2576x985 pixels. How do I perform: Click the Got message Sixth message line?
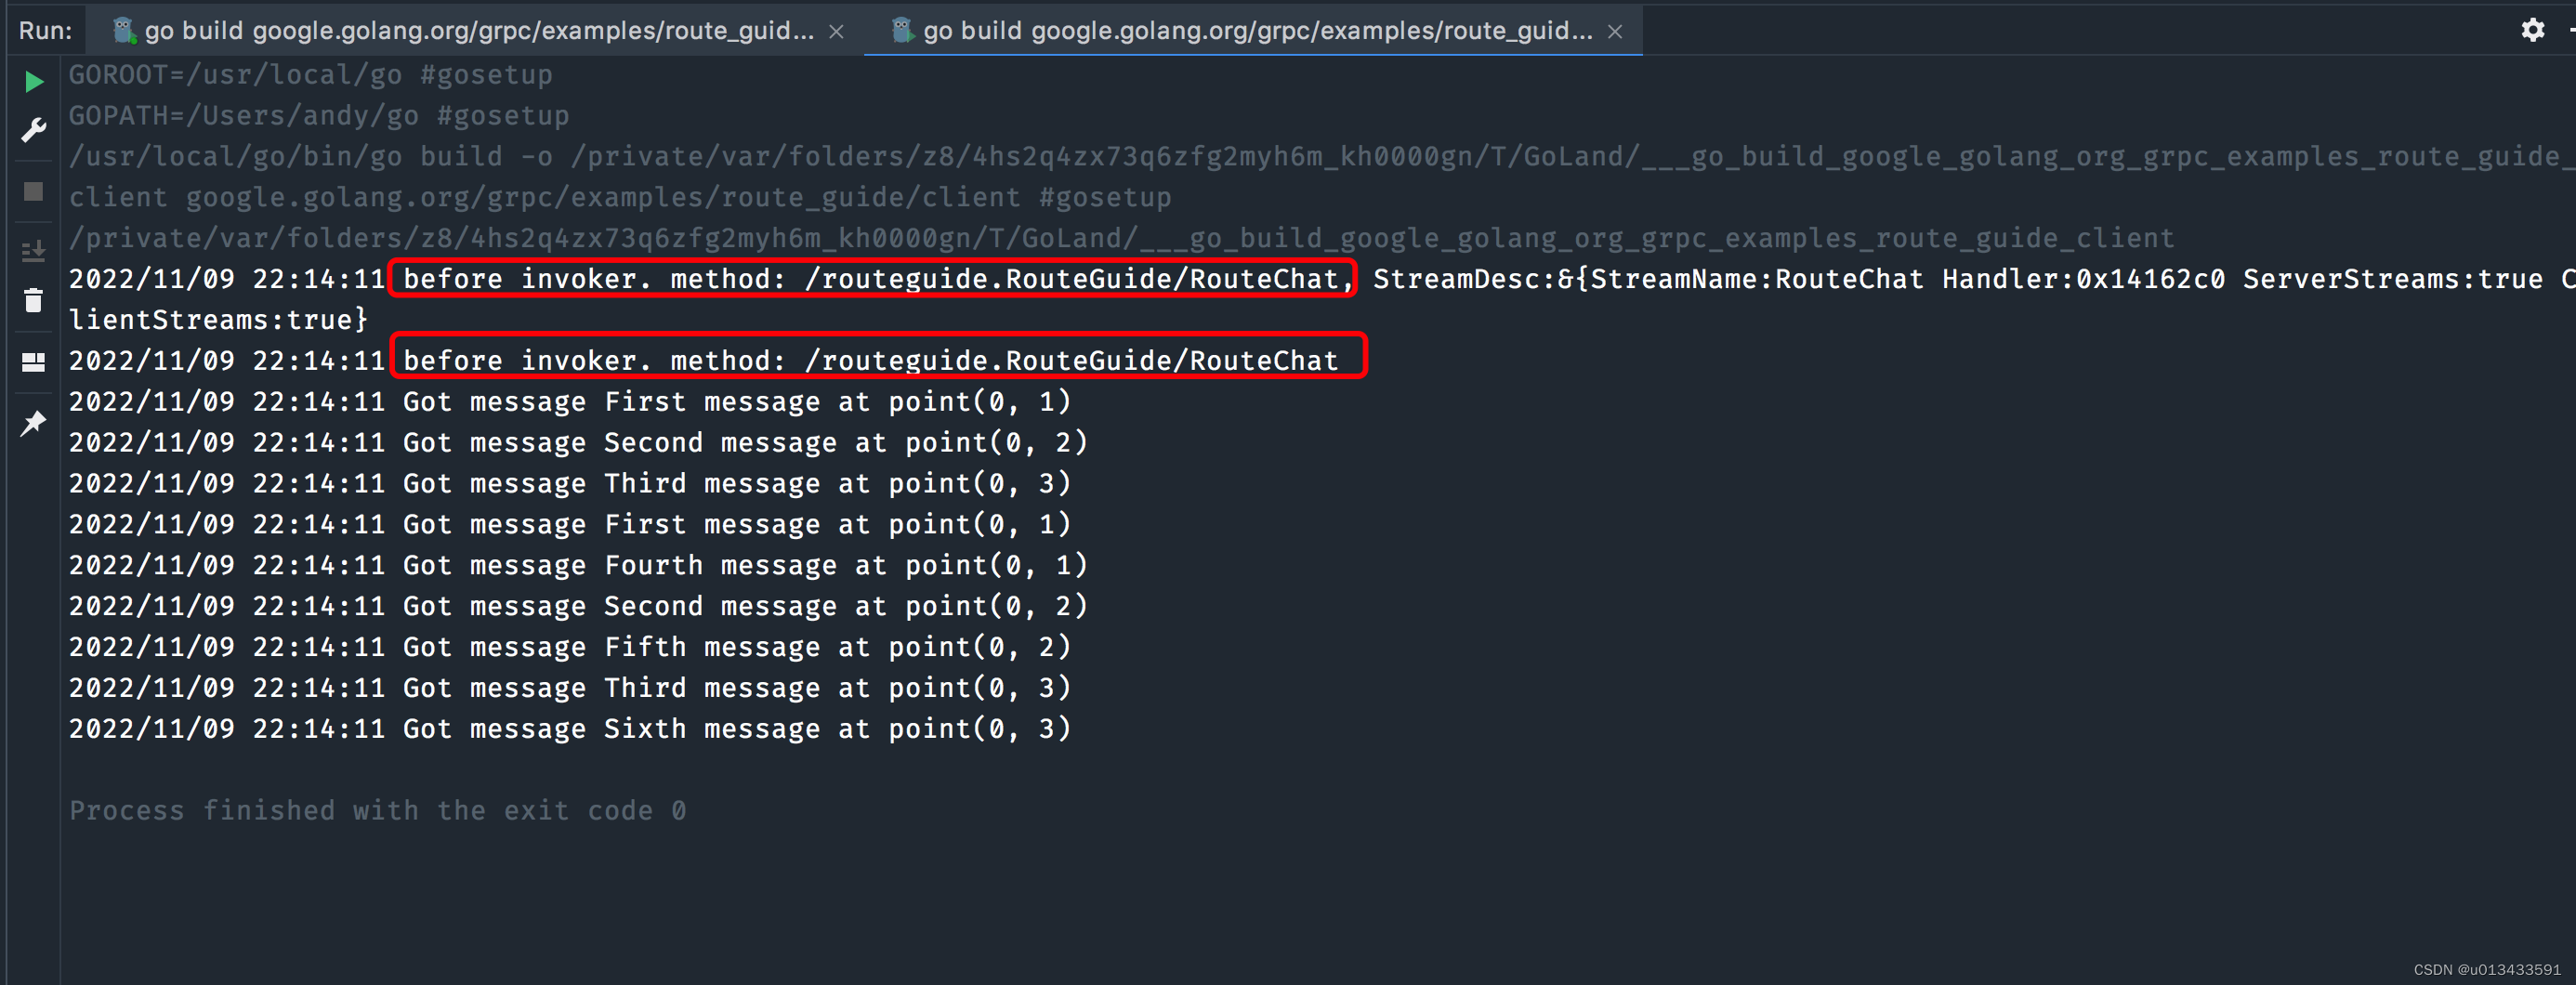570,728
